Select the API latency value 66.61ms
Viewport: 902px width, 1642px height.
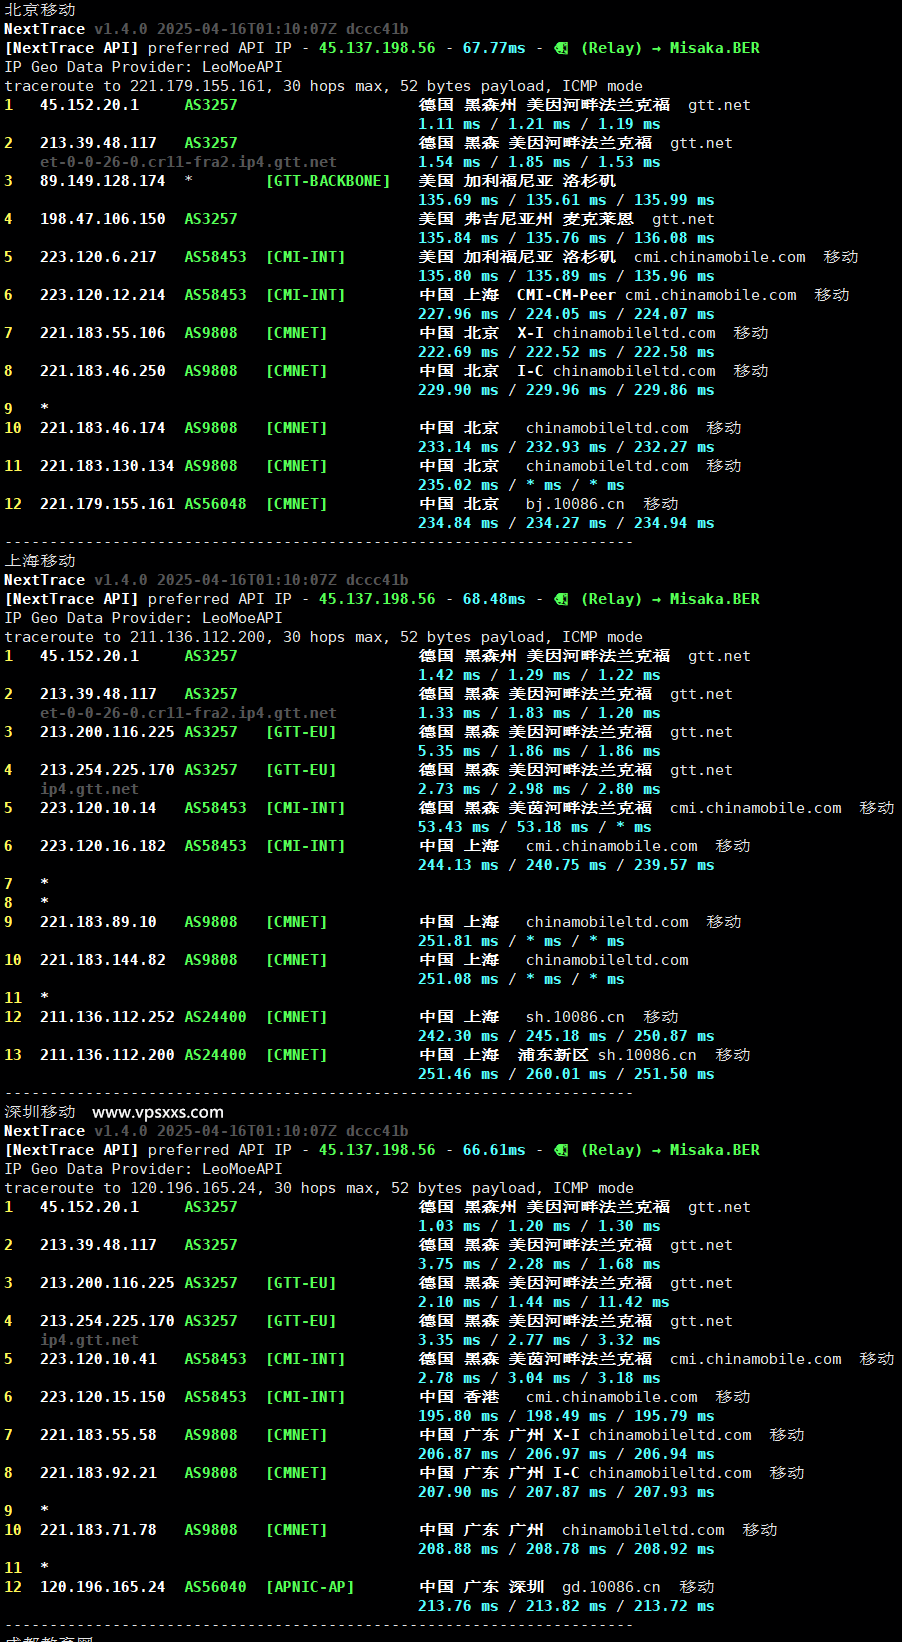pos(494,1150)
